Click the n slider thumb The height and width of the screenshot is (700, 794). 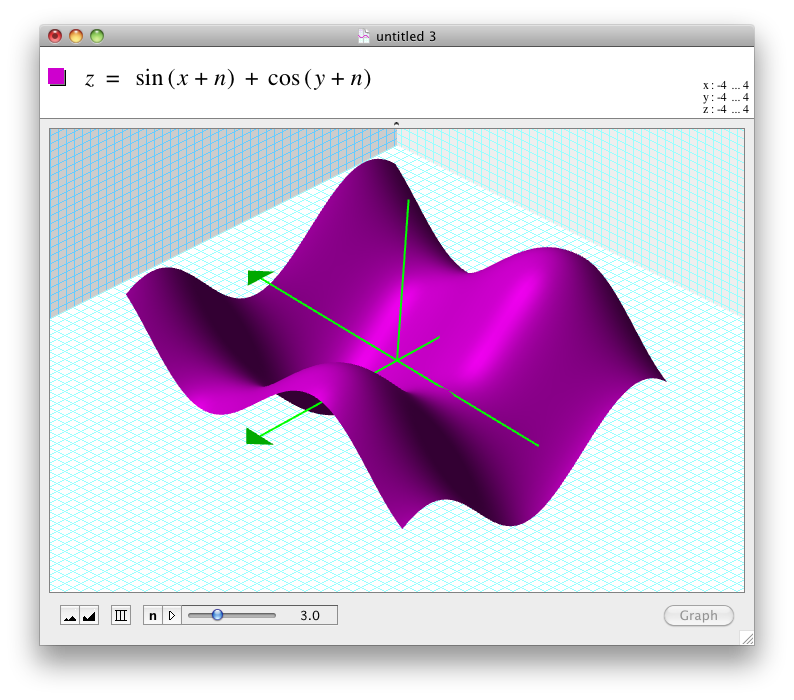point(217,615)
